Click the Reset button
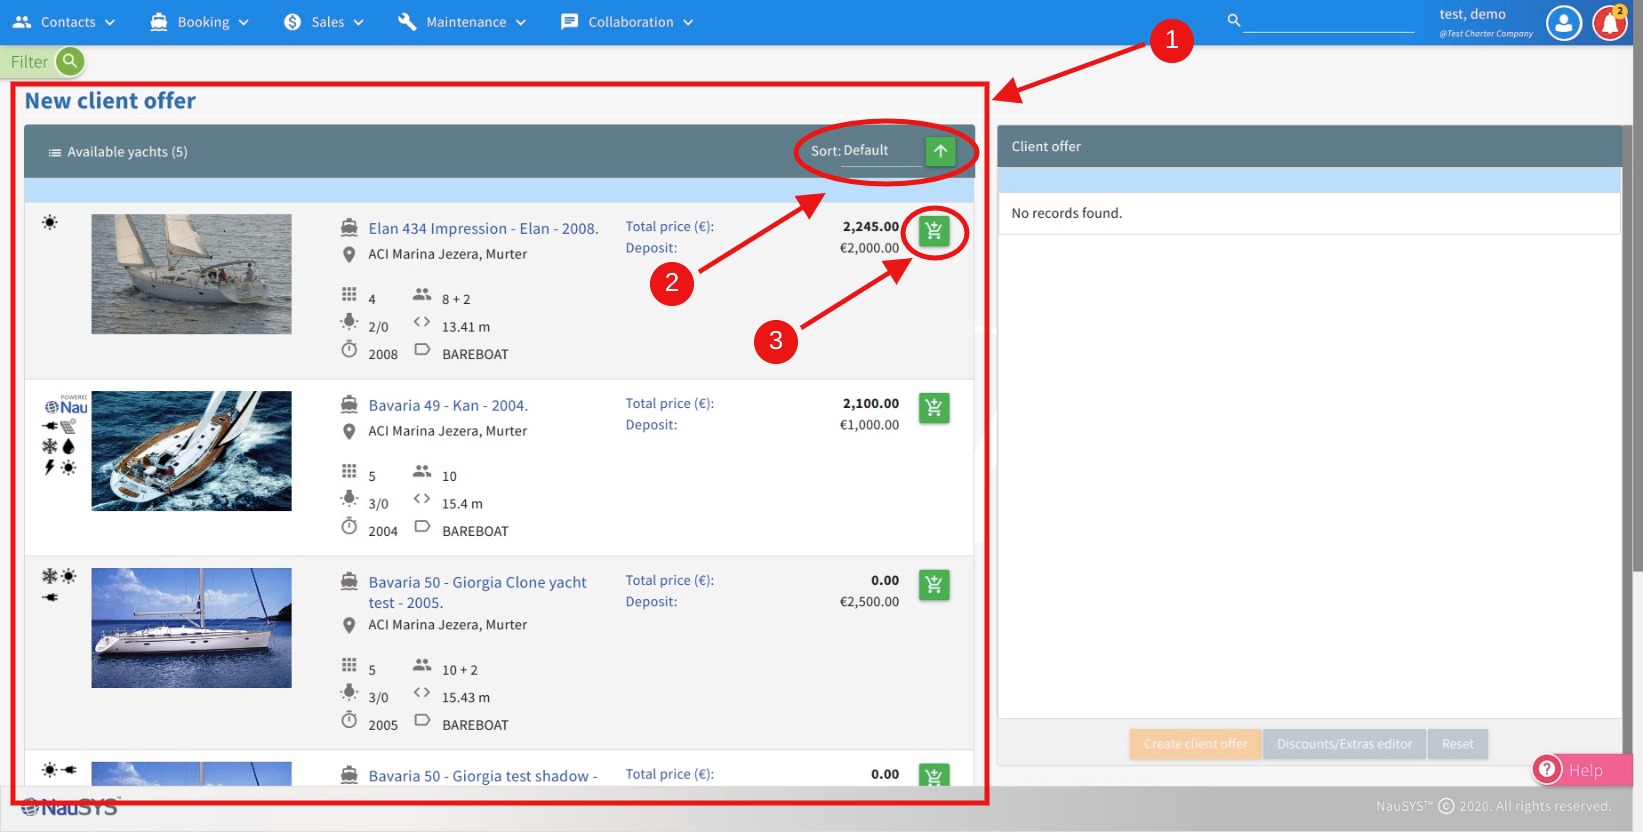This screenshot has width=1643, height=832. 1457,744
